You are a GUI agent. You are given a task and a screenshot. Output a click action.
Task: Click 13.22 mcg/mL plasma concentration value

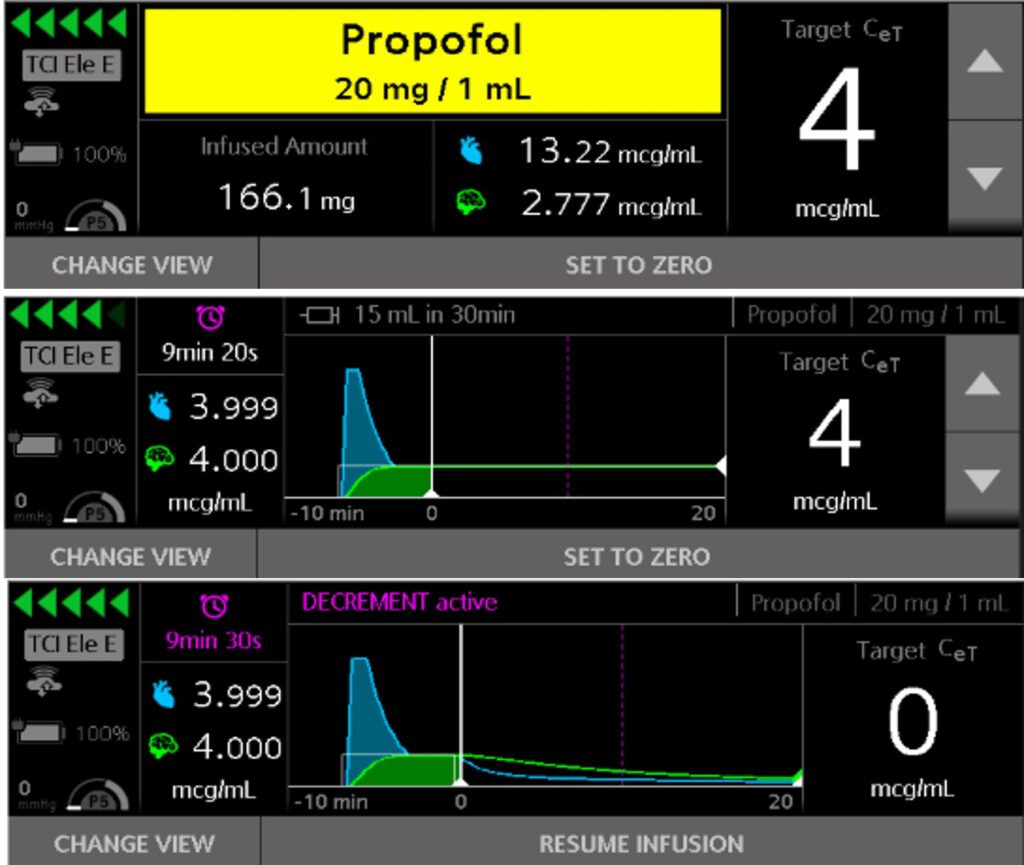[610, 151]
